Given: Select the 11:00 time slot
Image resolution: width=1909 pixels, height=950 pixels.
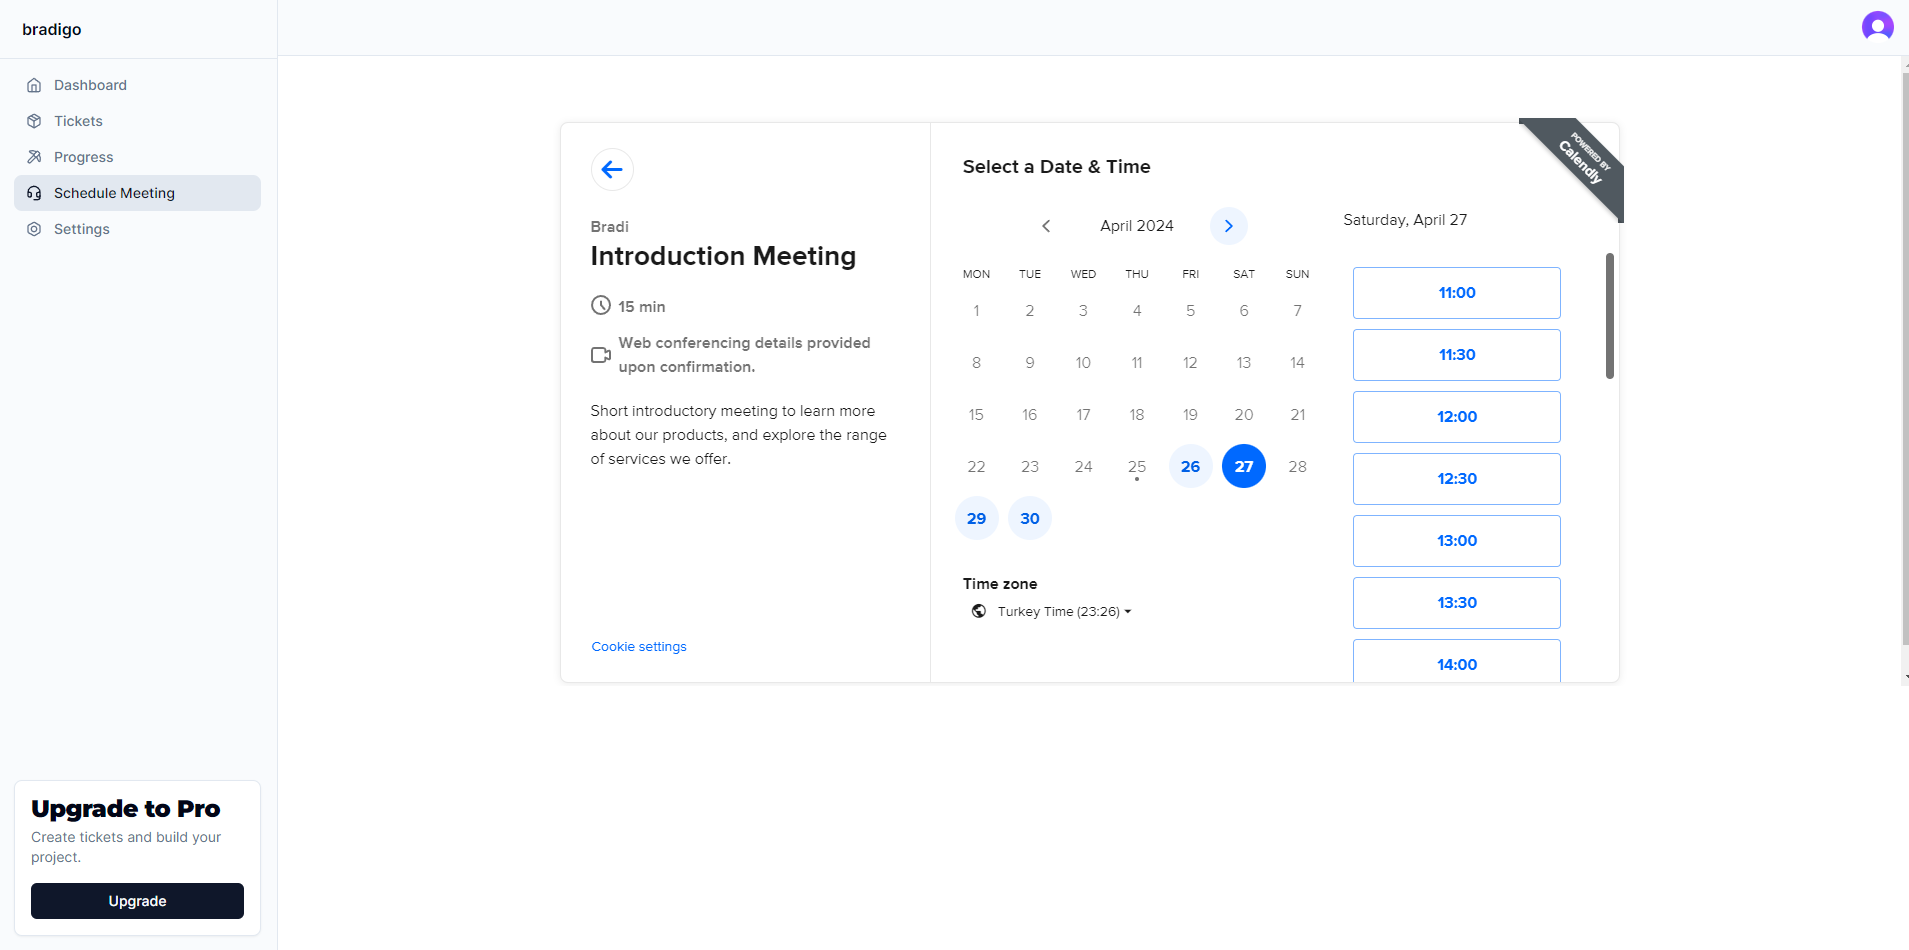Looking at the screenshot, I should 1457,293.
